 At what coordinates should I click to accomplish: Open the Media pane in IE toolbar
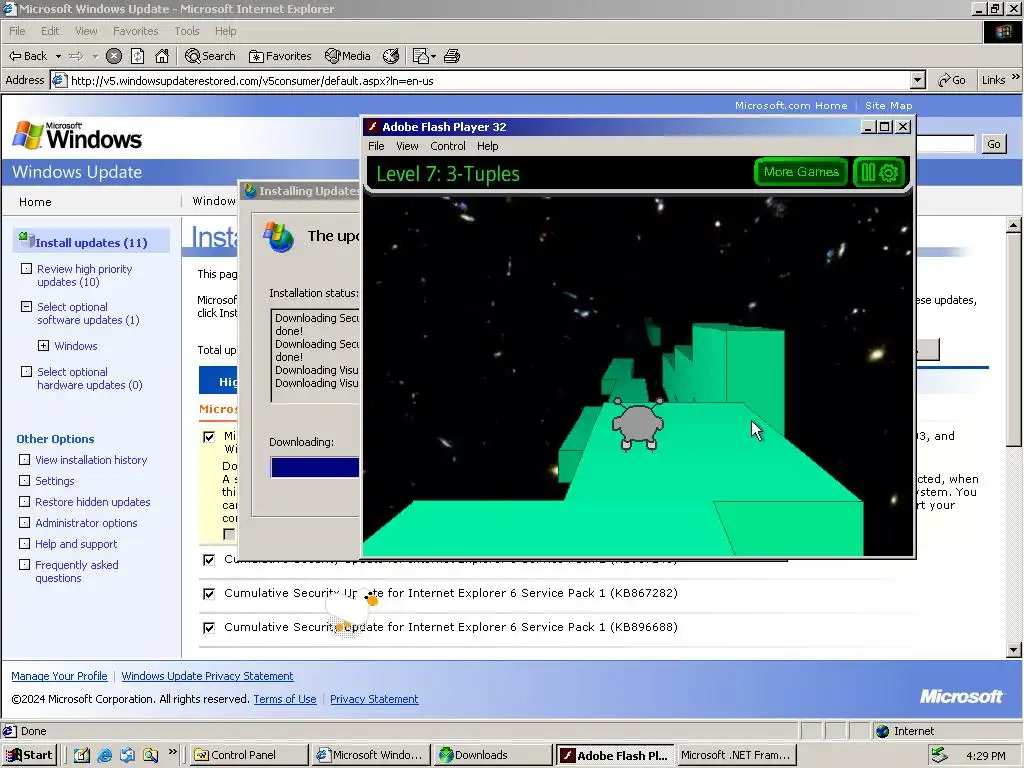[x=348, y=56]
